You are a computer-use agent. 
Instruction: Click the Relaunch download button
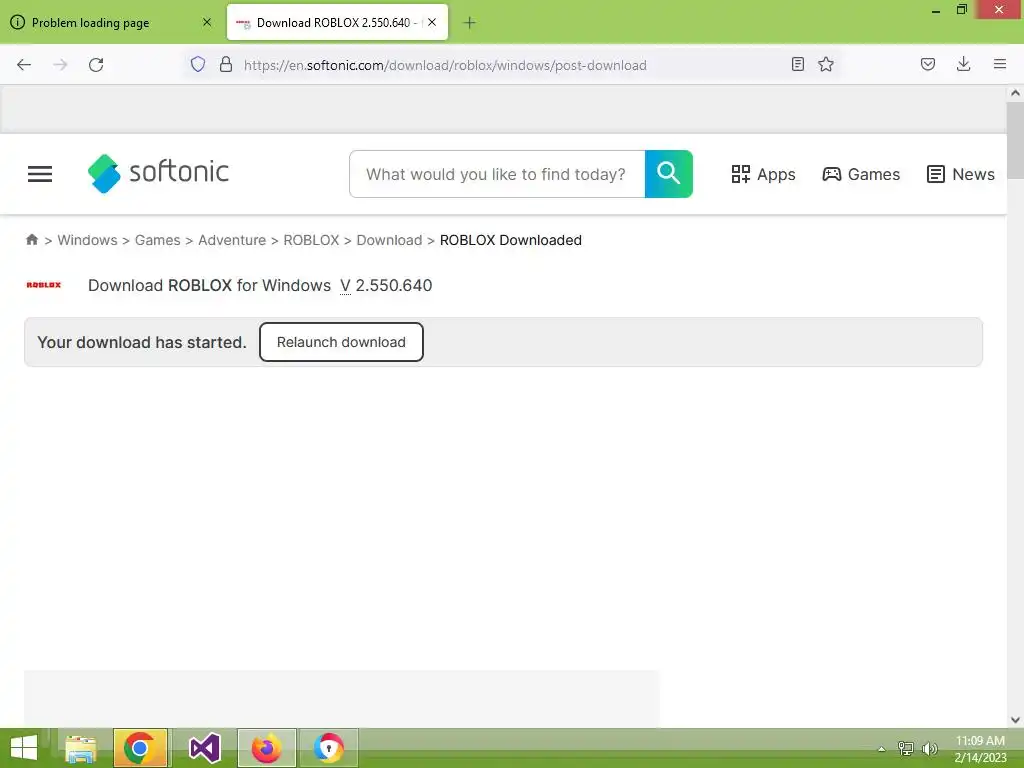pos(341,342)
